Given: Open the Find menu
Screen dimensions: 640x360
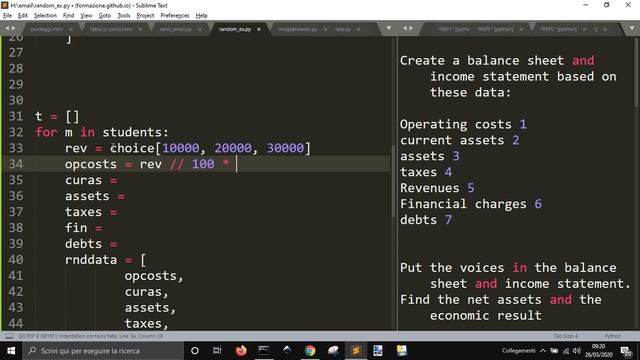Looking at the screenshot, I should click(x=69, y=16).
